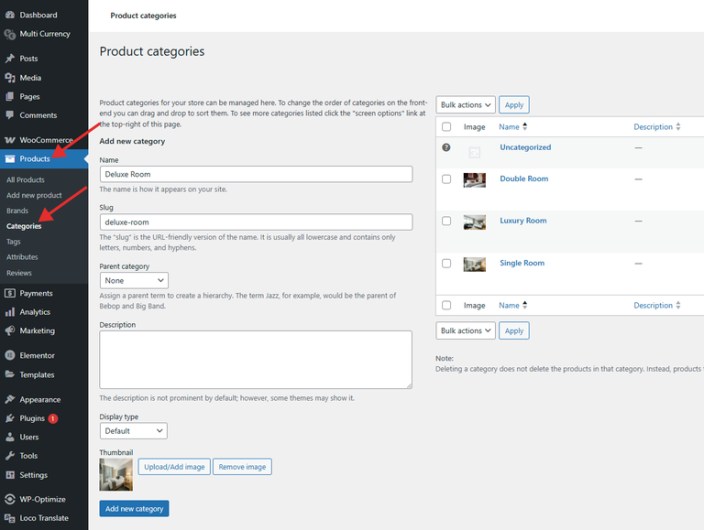Image resolution: width=704 pixels, height=530 pixels.
Task: Check the Double Room checkbox
Action: tap(446, 179)
